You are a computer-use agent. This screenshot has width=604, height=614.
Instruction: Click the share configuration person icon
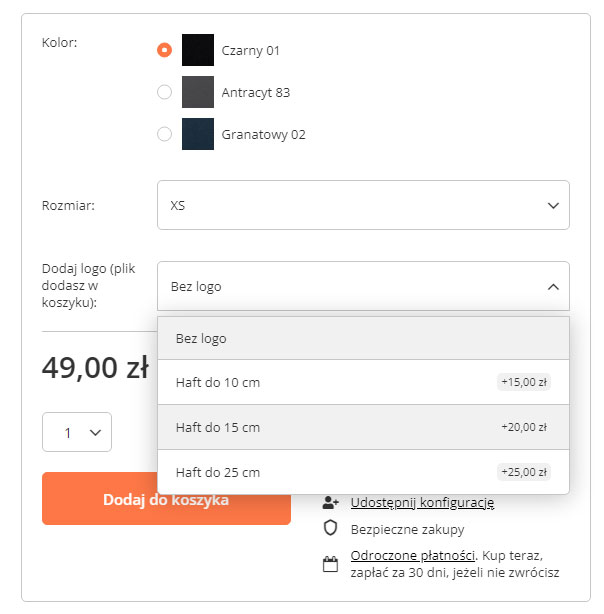click(x=331, y=502)
